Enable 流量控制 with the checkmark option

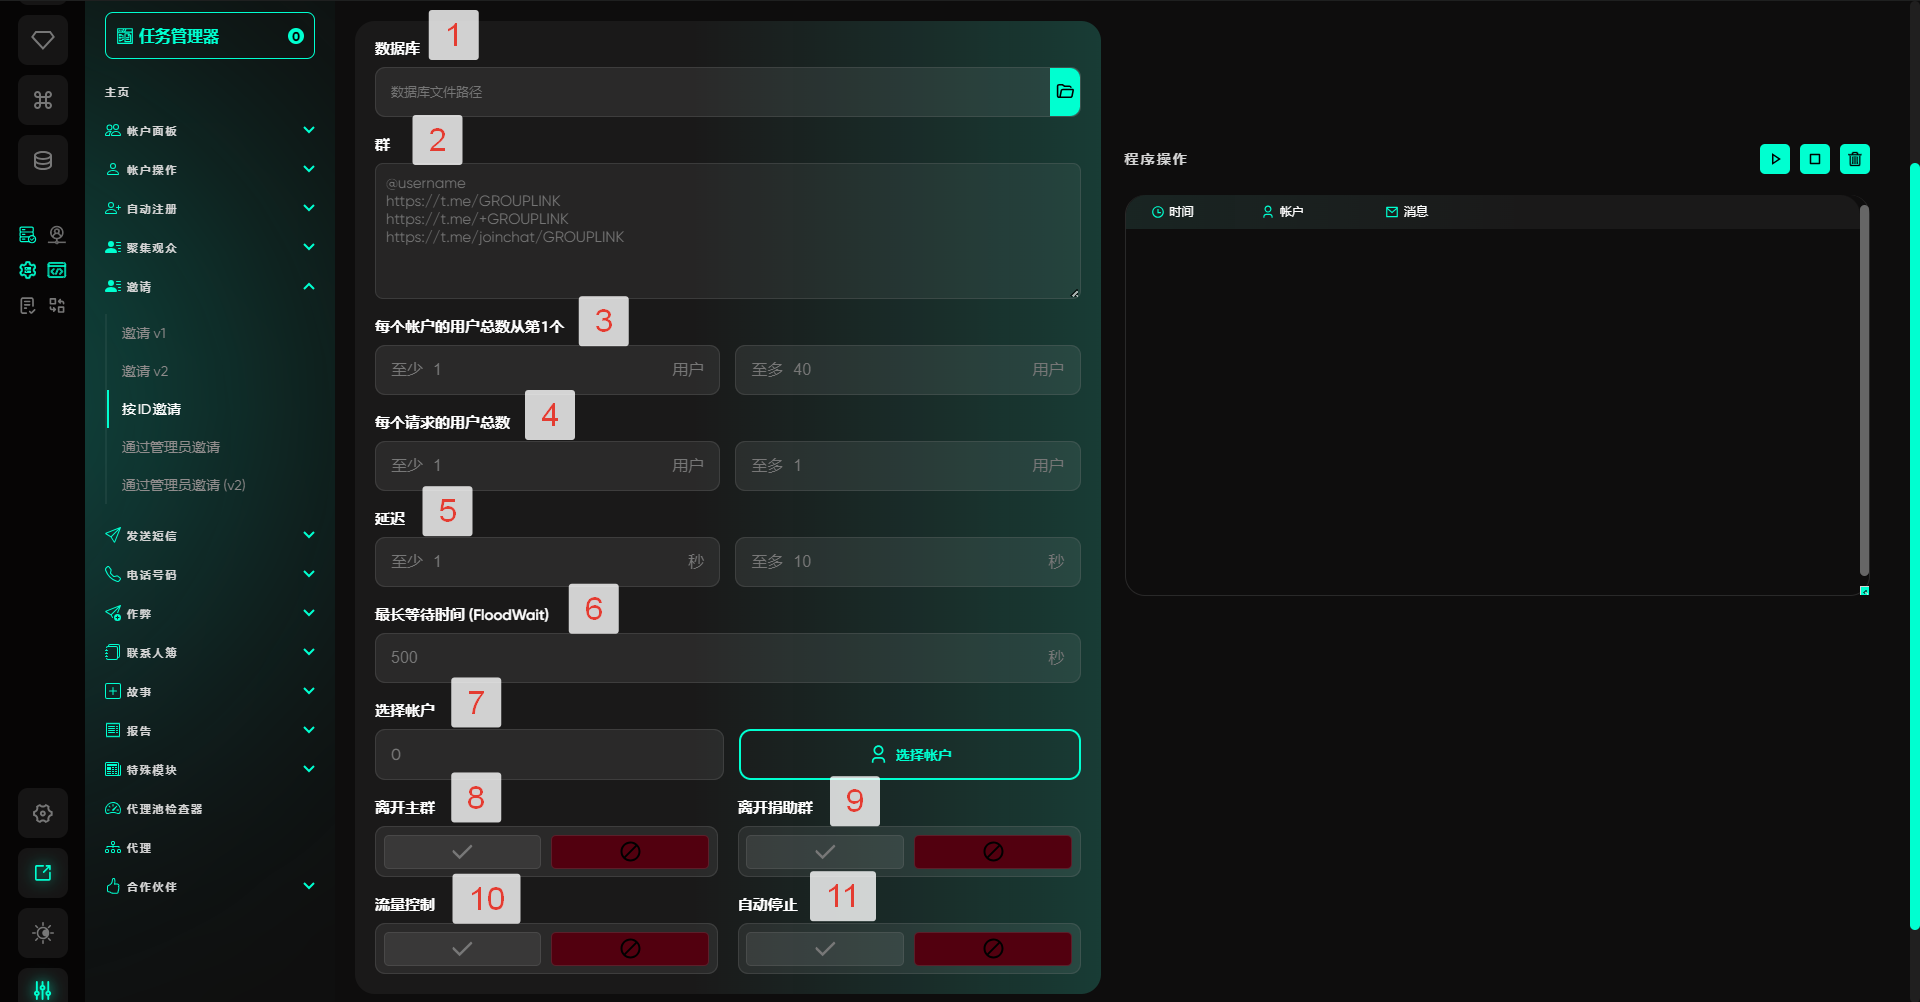[462, 949]
